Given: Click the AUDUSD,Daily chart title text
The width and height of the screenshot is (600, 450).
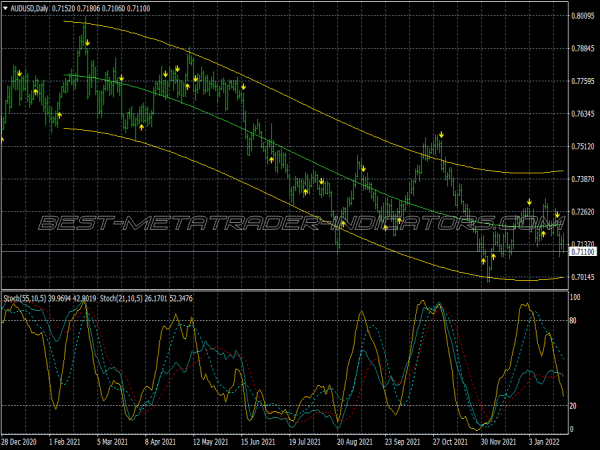Looking at the screenshot, I should pyautogui.click(x=29, y=8).
